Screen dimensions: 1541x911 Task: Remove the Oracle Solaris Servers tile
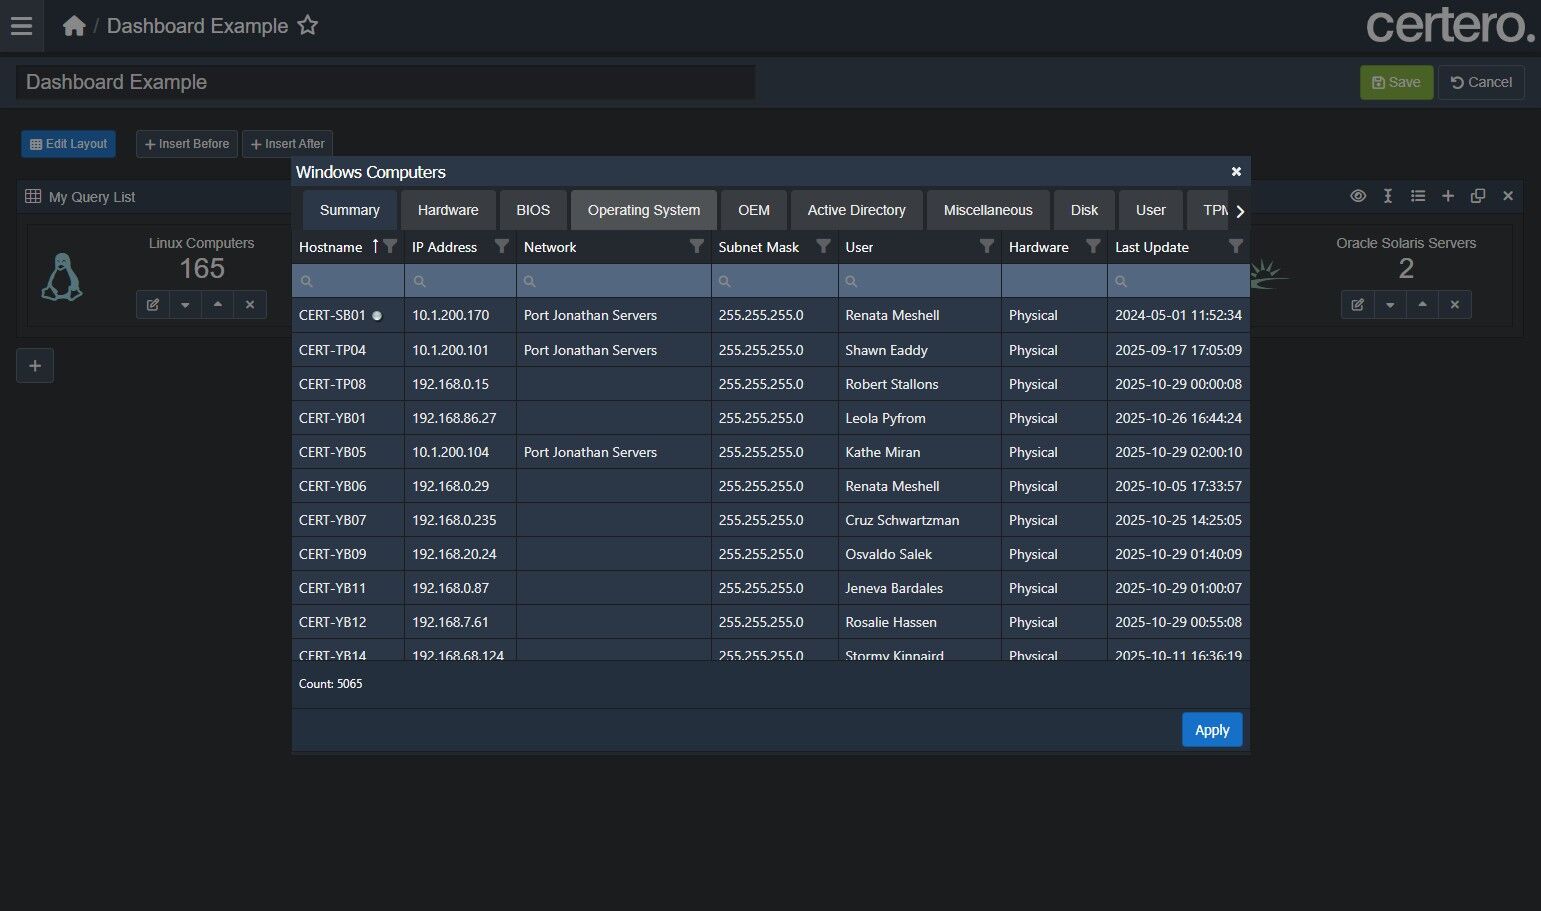tap(1454, 305)
